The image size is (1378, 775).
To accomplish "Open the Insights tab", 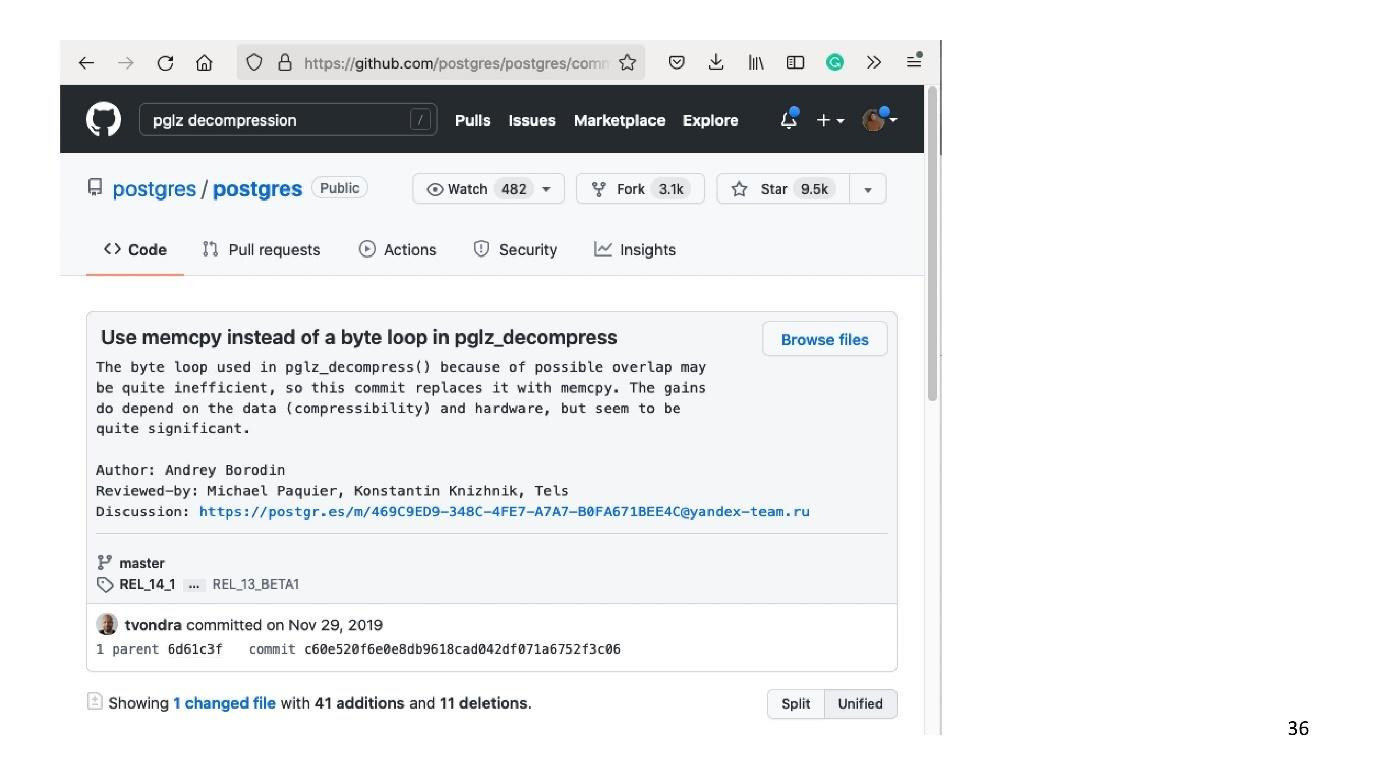I will tap(635, 249).
